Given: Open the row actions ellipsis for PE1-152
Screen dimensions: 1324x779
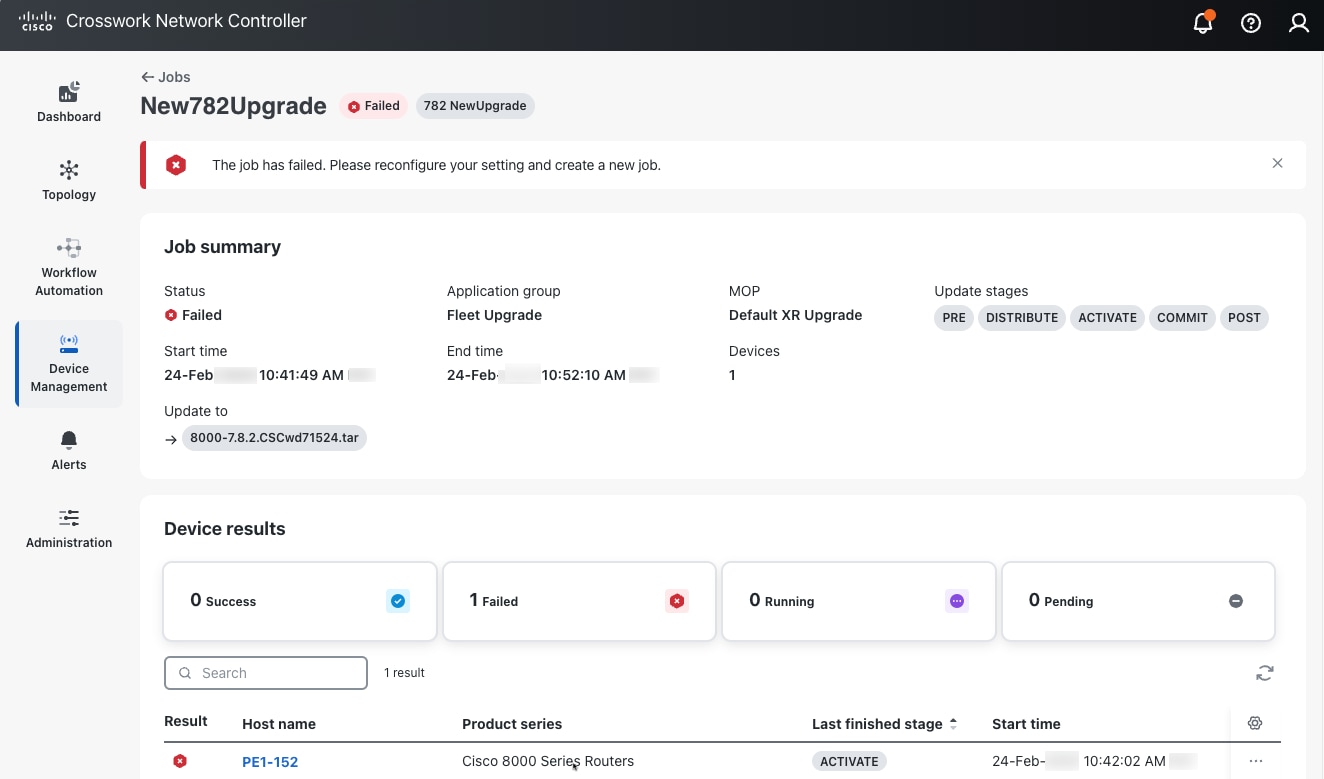Looking at the screenshot, I should pyautogui.click(x=1255, y=761).
